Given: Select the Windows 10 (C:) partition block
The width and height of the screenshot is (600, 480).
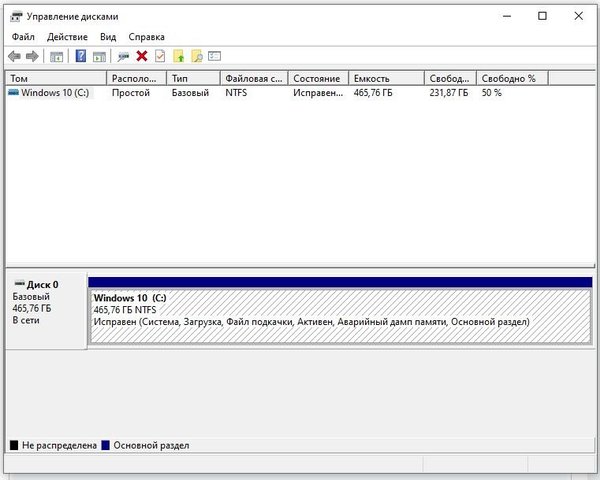Looking at the screenshot, I should [x=340, y=316].
